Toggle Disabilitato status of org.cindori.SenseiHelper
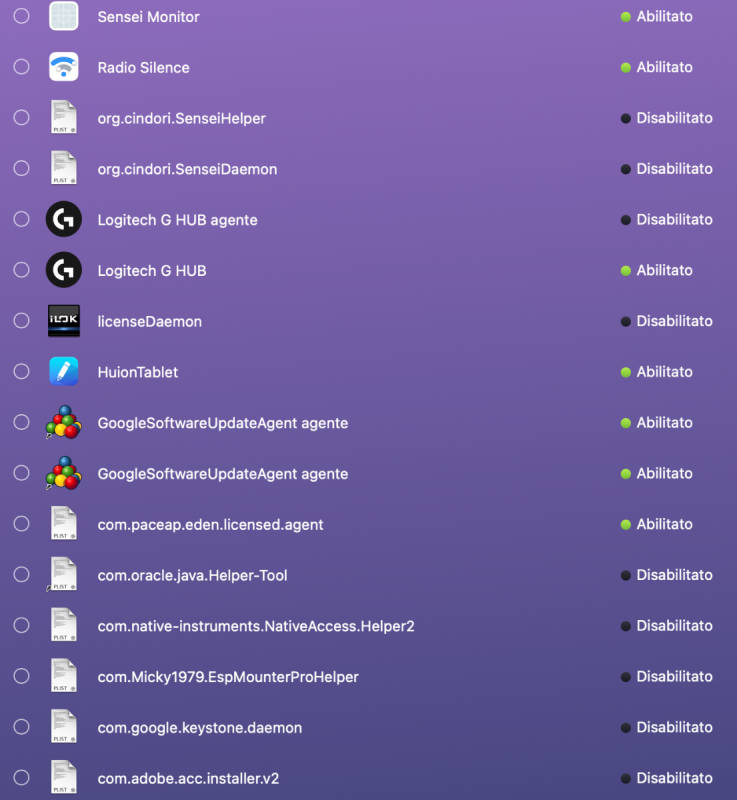Viewport: 737px width, 800px height. 667,118
